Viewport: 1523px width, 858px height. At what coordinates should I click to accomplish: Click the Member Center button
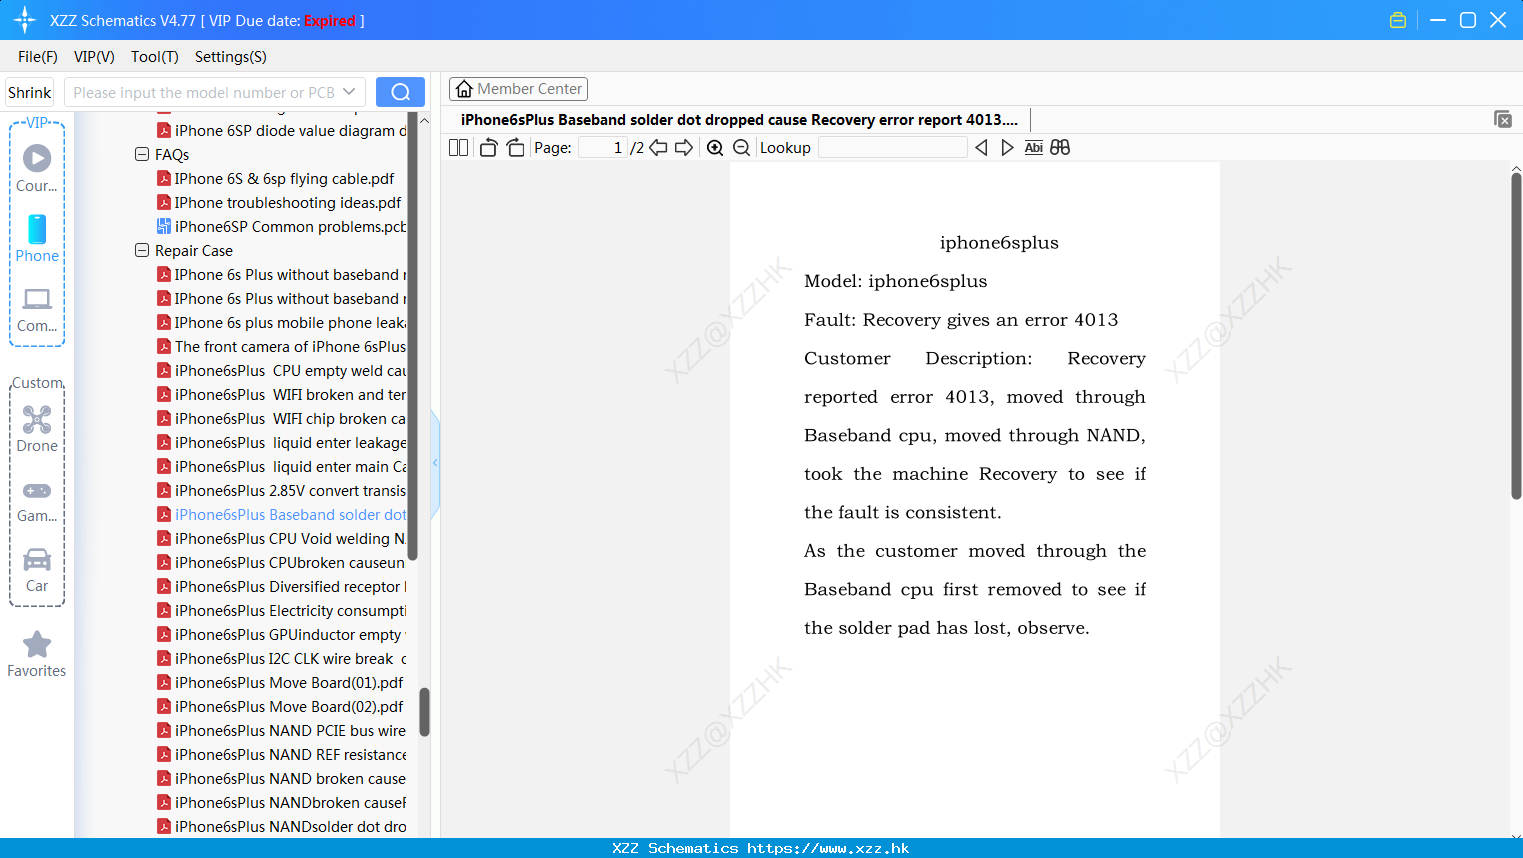[x=518, y=89]
